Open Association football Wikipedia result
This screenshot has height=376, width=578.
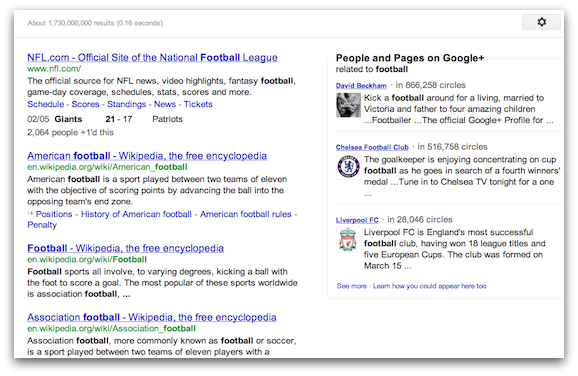click(152, 317)
